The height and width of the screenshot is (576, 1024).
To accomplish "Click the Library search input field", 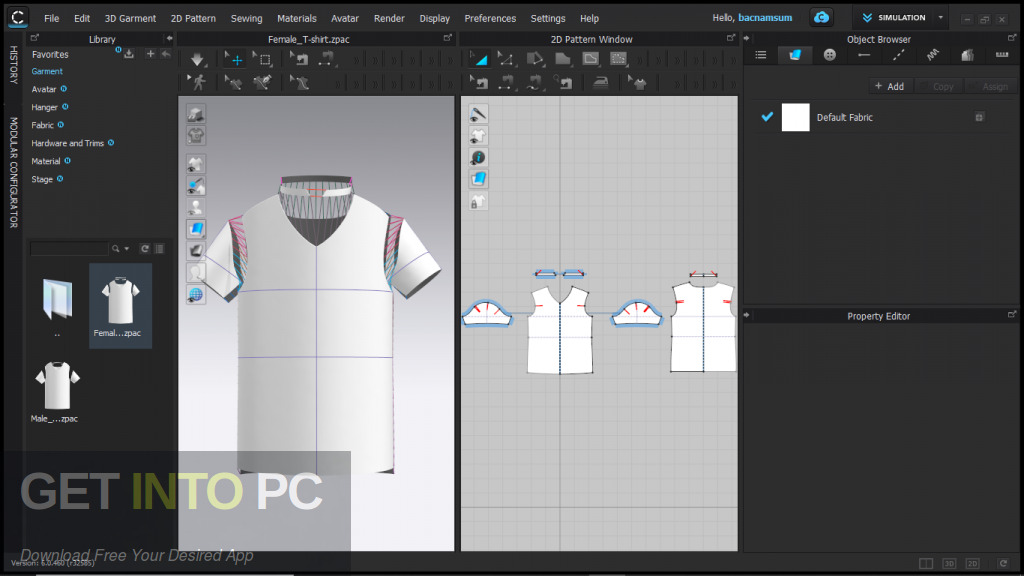I will (69, 249).
